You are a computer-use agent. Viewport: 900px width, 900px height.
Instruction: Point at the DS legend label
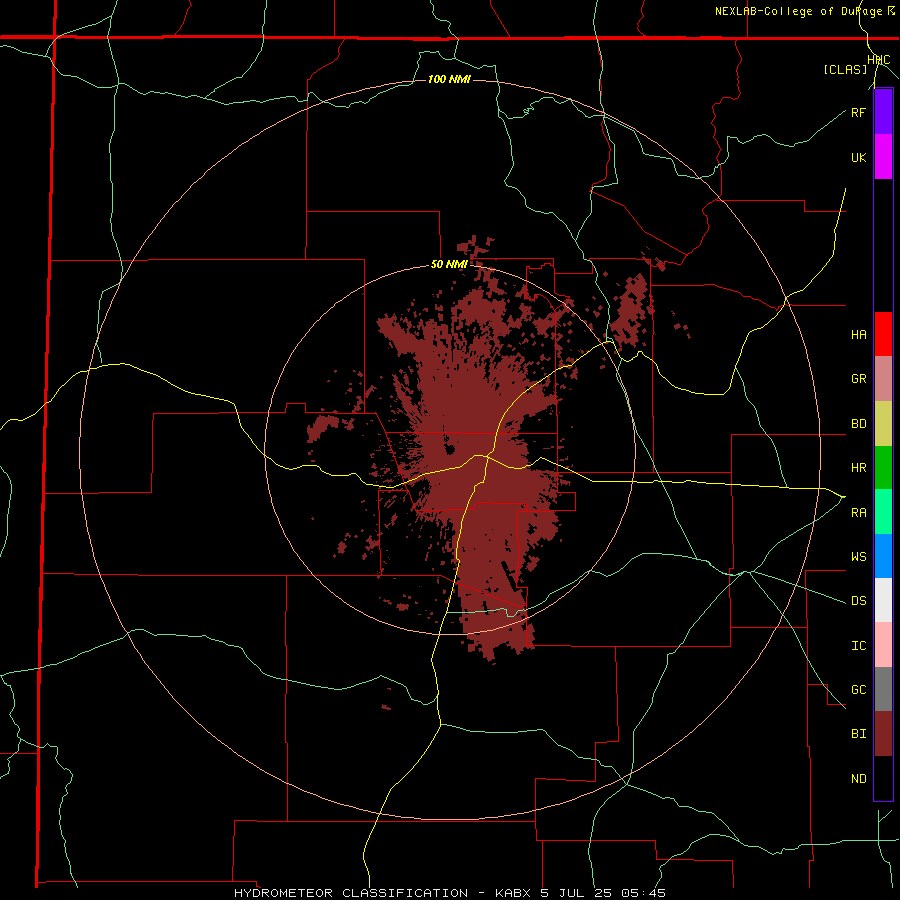tap(858, 601)
